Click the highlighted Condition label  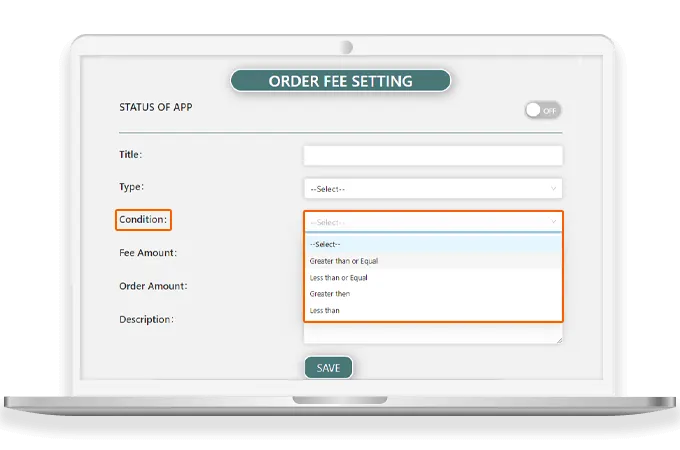[143, 220]
